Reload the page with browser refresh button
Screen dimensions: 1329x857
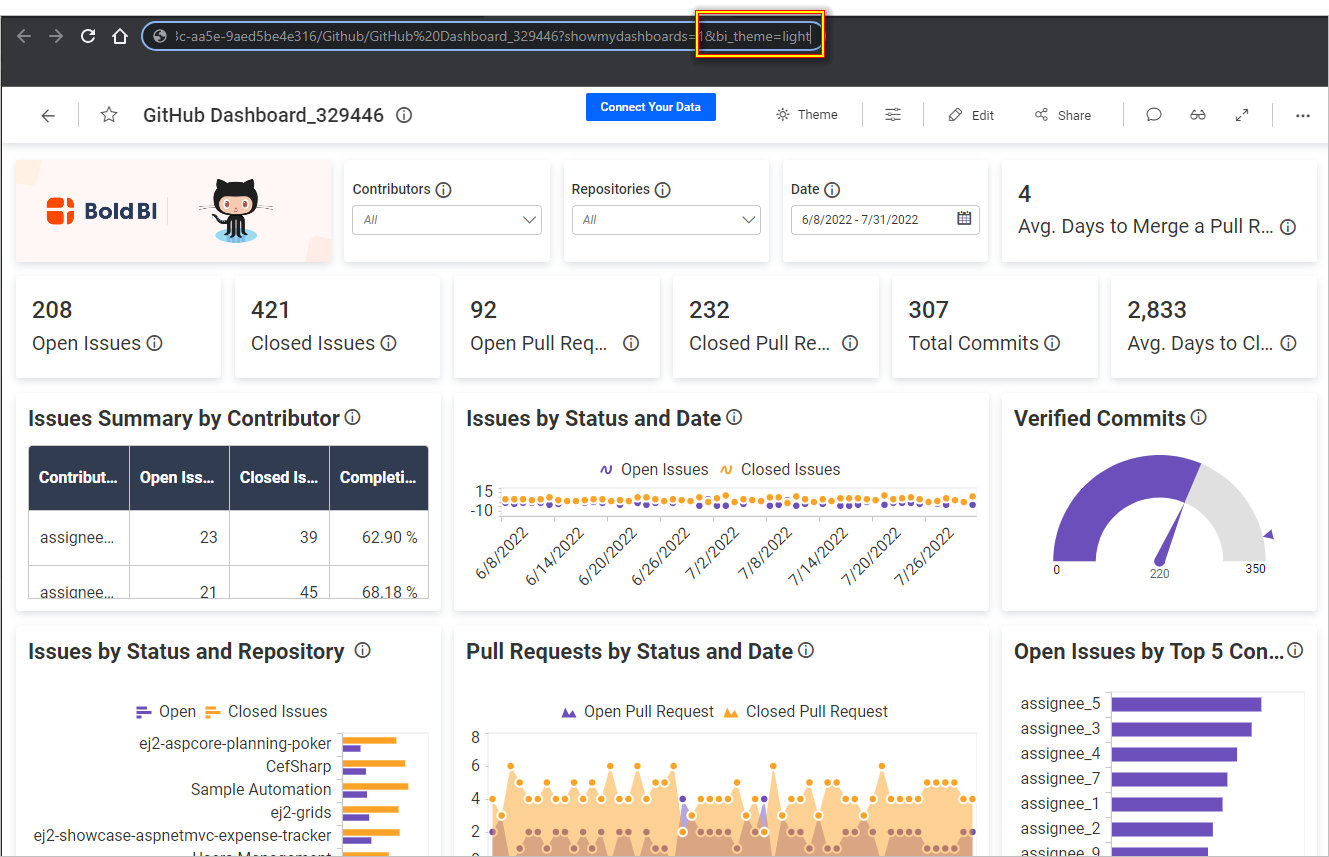(x=88, y=36)
